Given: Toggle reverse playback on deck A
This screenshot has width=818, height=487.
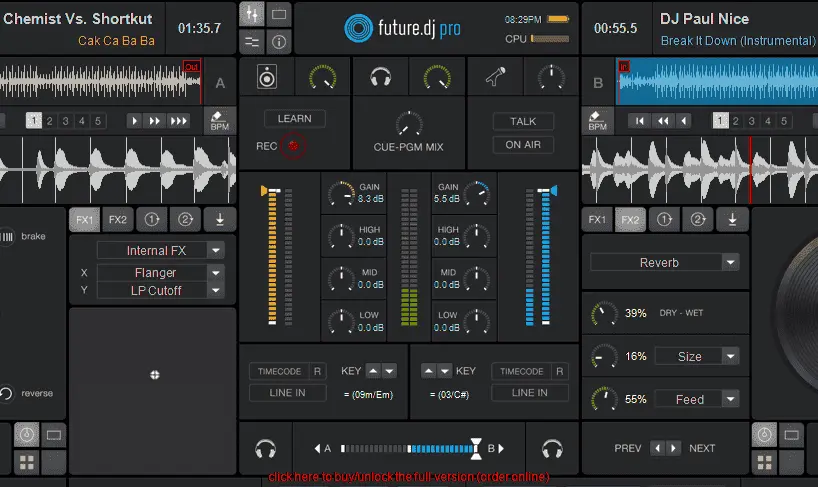Looking at the screenshot, I should (6, 393).
